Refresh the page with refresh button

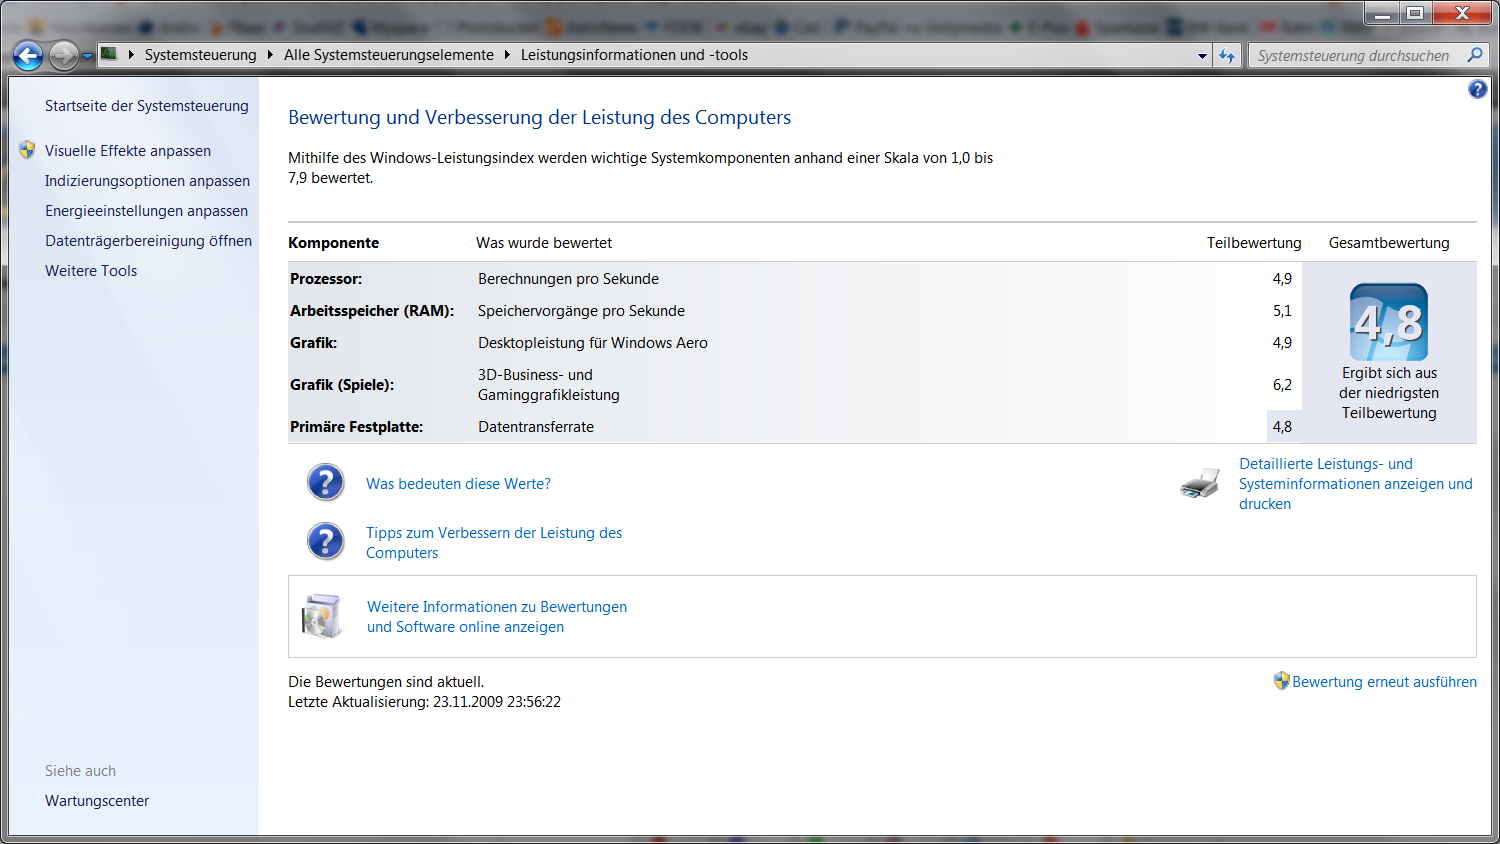[1228, 56]
